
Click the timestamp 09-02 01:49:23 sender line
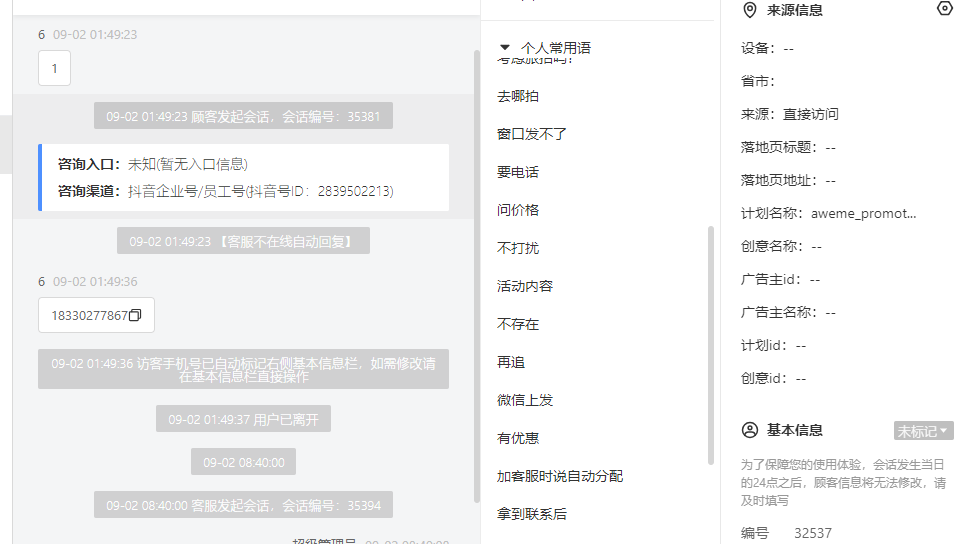tap(88, 35)
